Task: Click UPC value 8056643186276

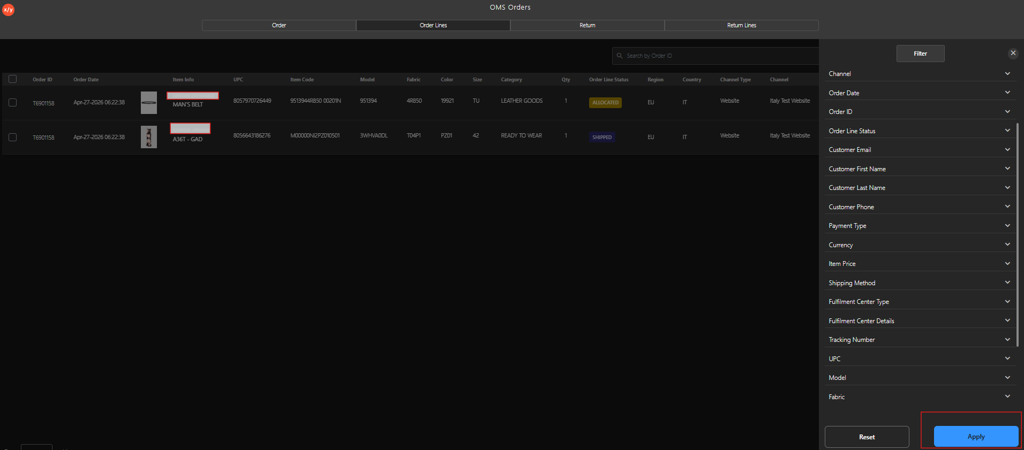Action: pos(252,135)
